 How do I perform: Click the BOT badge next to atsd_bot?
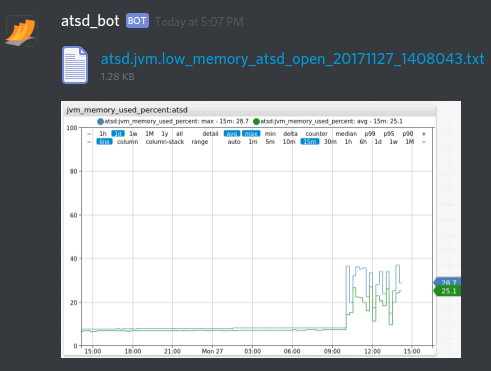pos(137,21)
